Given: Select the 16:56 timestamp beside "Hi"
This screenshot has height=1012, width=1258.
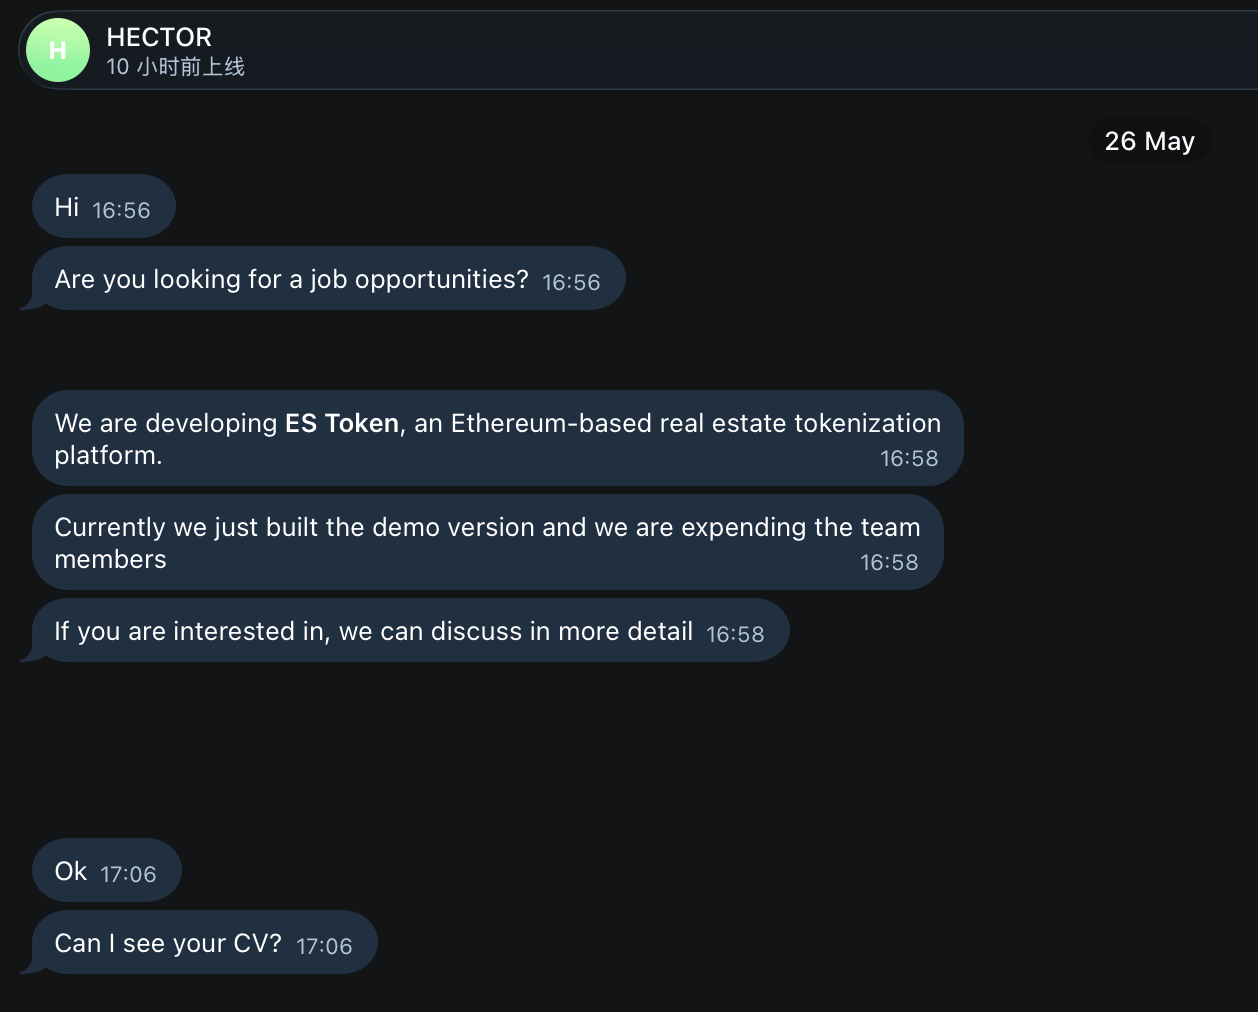Looking at the screenshot, I should [121, 210].
